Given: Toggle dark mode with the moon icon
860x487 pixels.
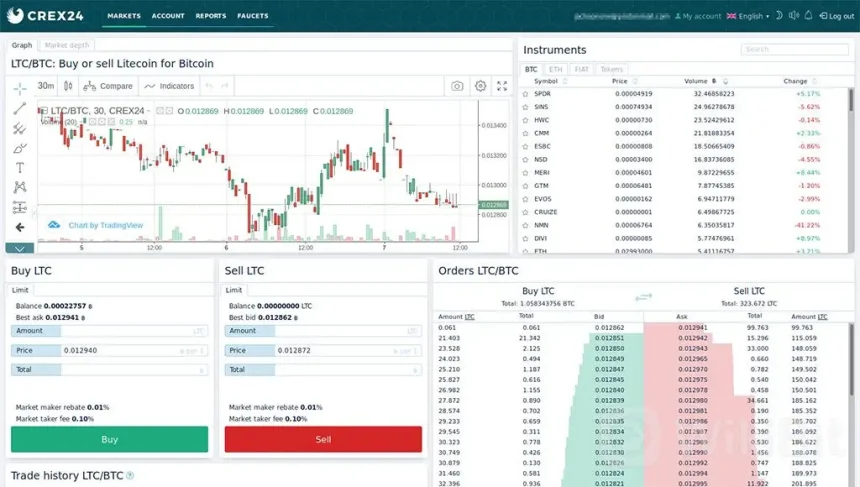Looking at the screenshot, I should pos(781,16).
